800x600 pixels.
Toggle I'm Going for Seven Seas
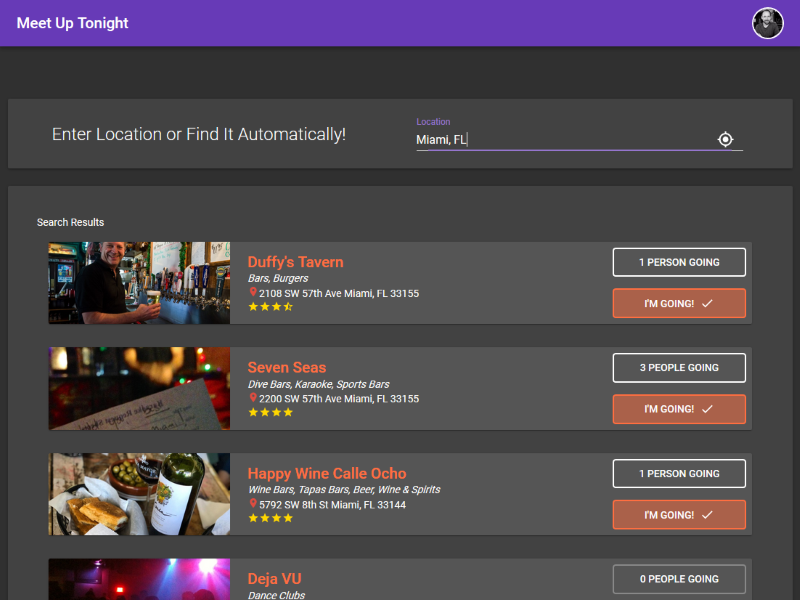tap(679, 409)
